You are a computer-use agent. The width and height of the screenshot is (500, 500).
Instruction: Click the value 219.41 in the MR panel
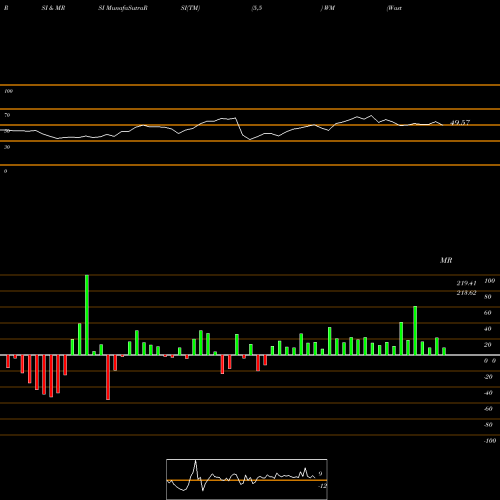pyautogui.click(x=466, y=283)
